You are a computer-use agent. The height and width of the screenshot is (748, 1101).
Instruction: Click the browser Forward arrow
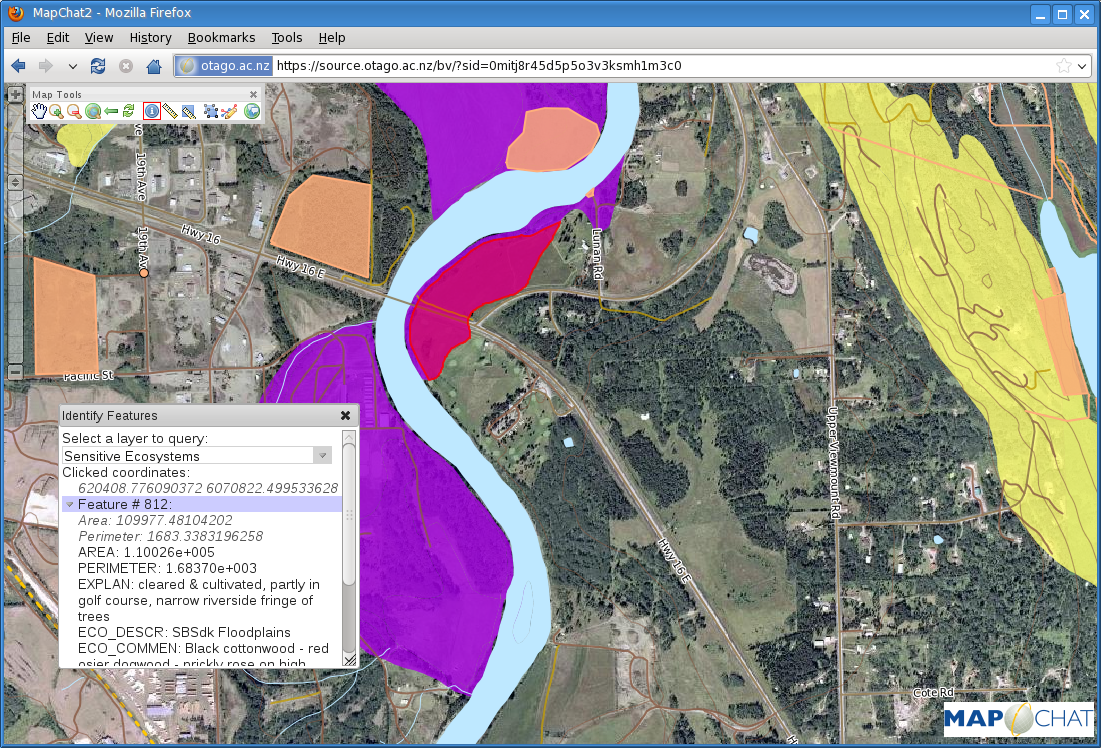point(46,66)
